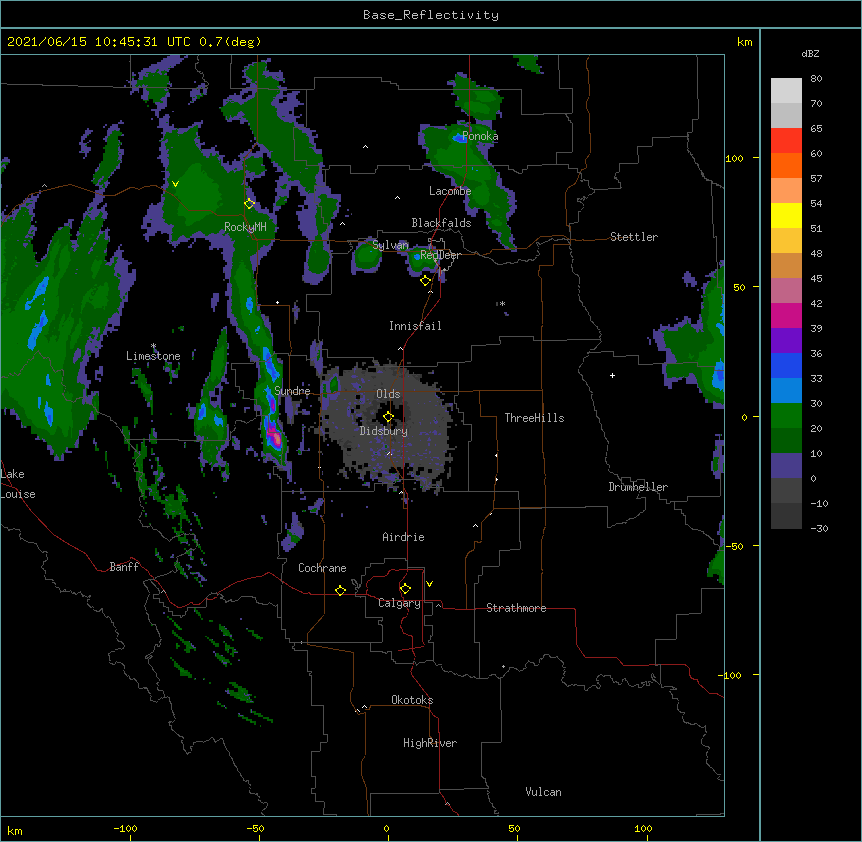Screen dimensions: 862x842
Task: Click the -100 tick on bottom horizontal axis
Action: pos(125,828)
